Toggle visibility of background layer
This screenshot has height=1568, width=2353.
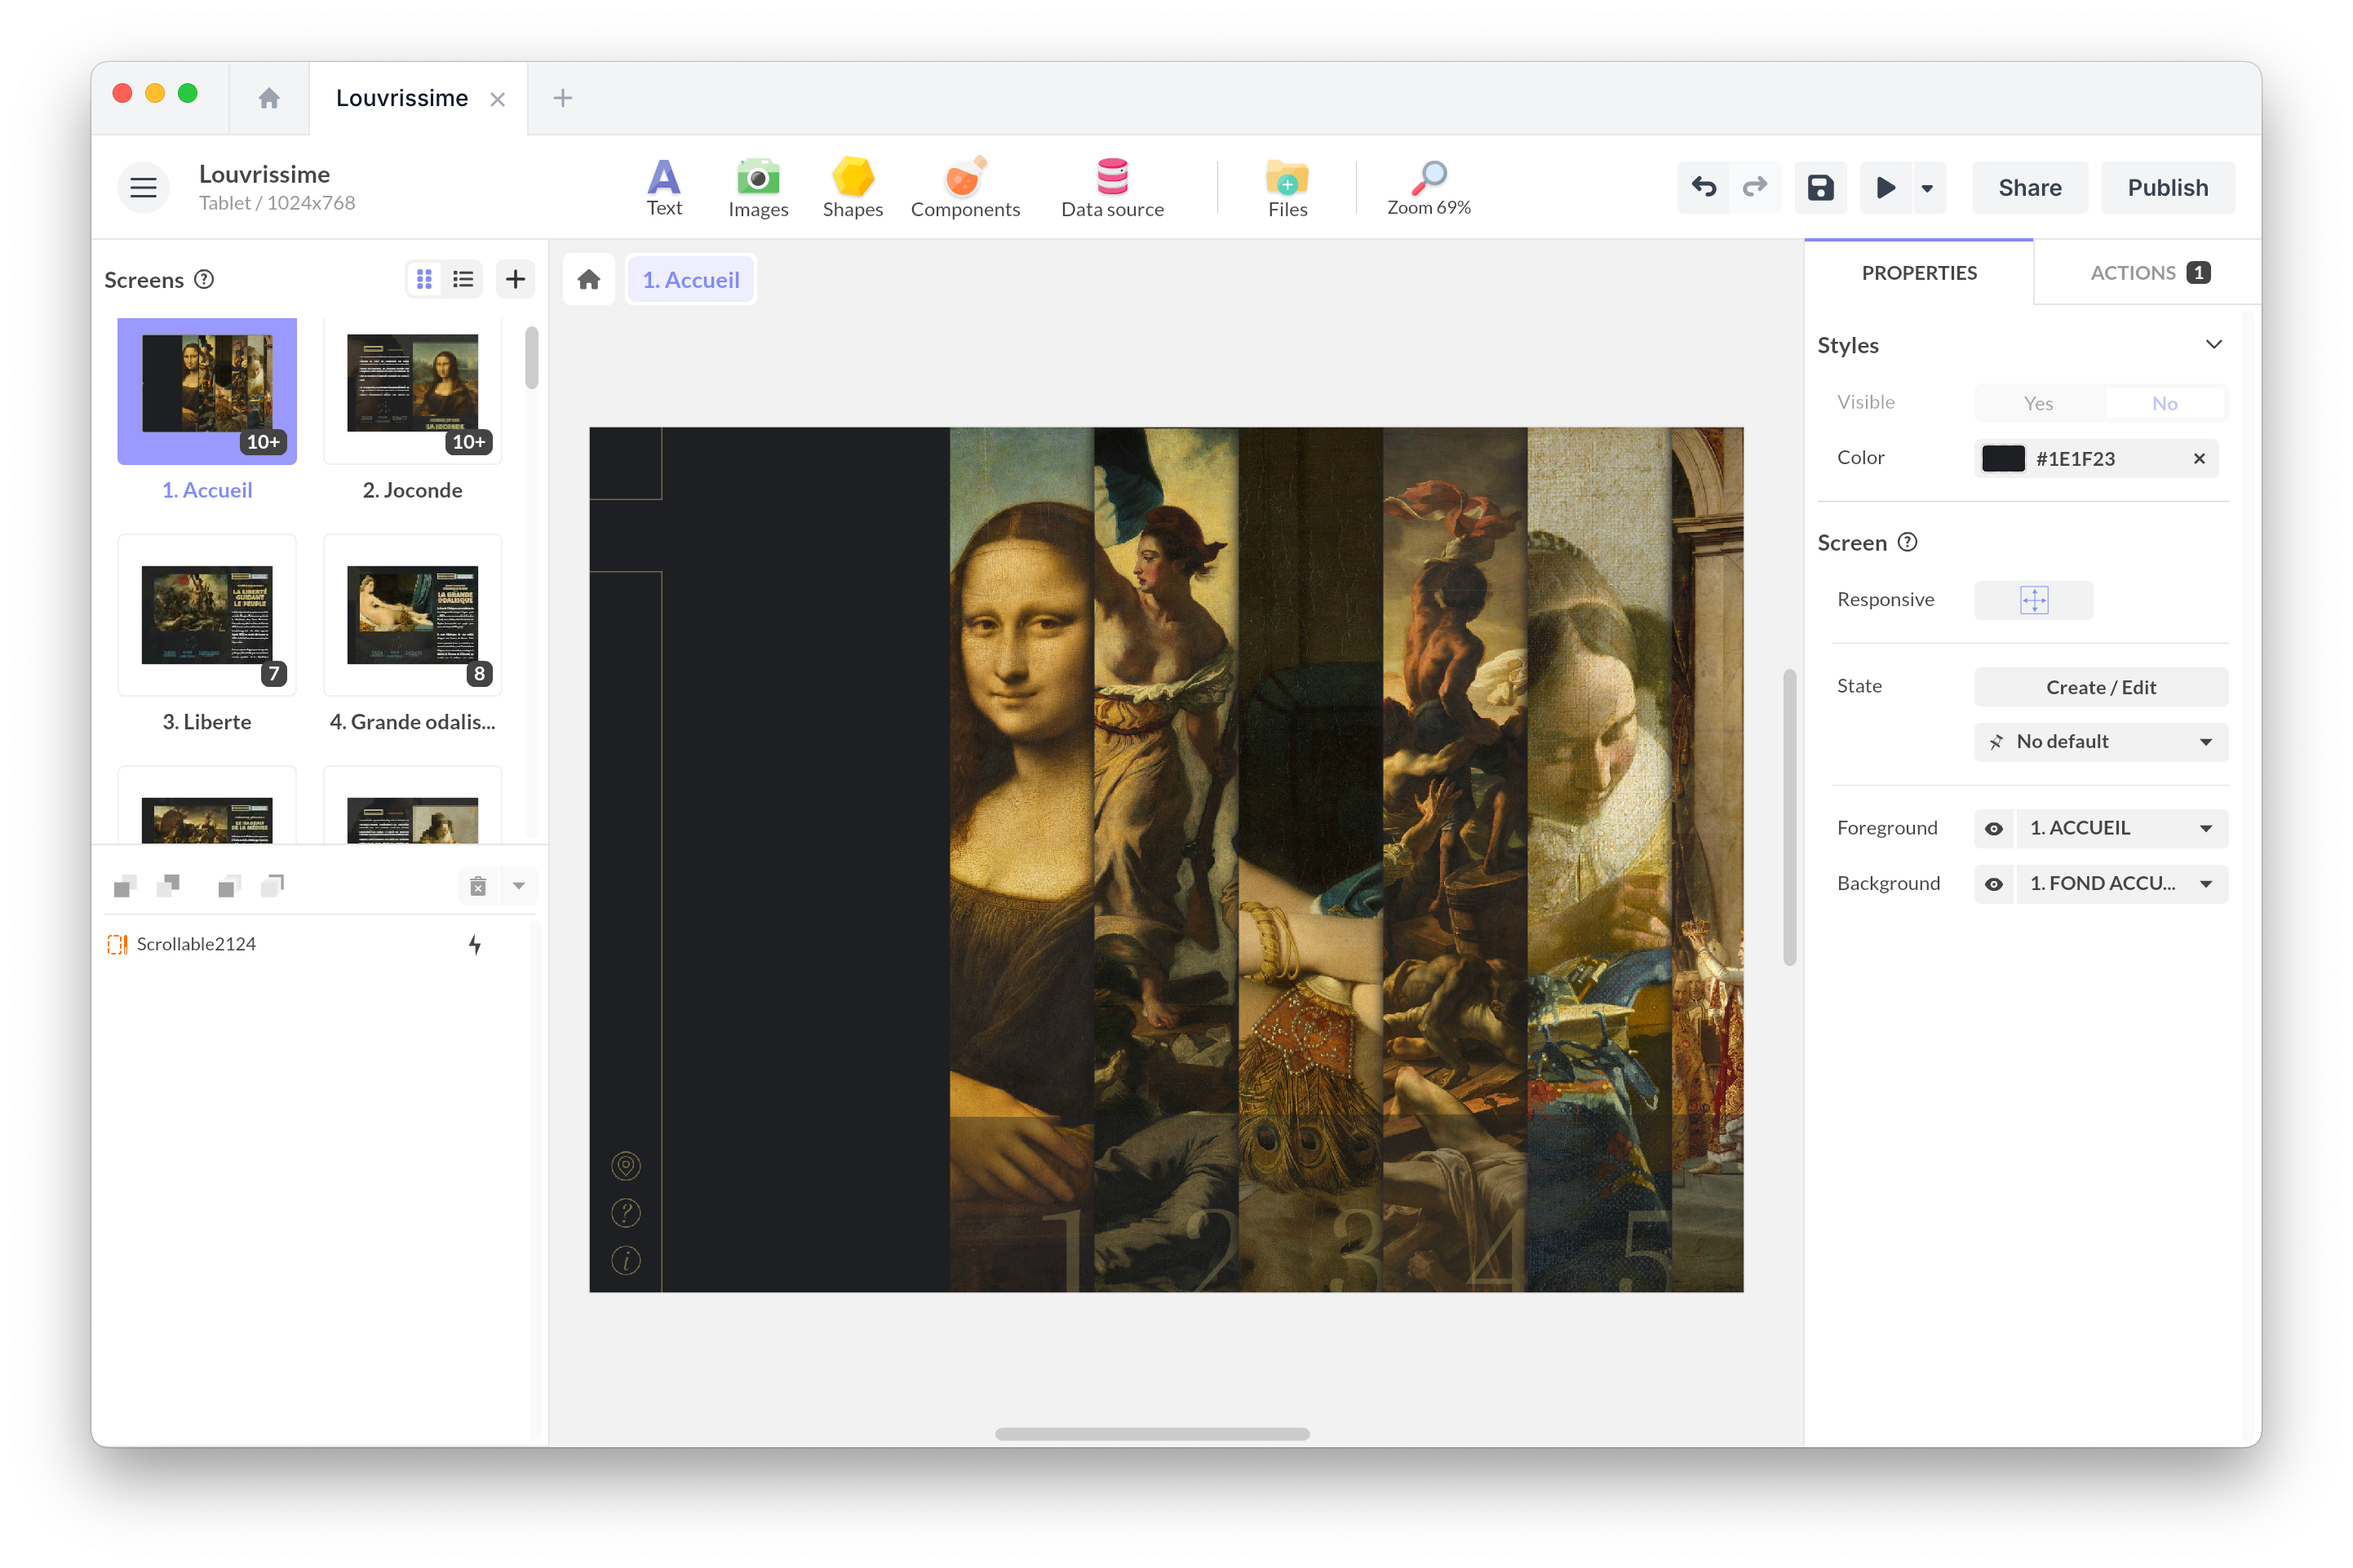tap(1991, 882)
